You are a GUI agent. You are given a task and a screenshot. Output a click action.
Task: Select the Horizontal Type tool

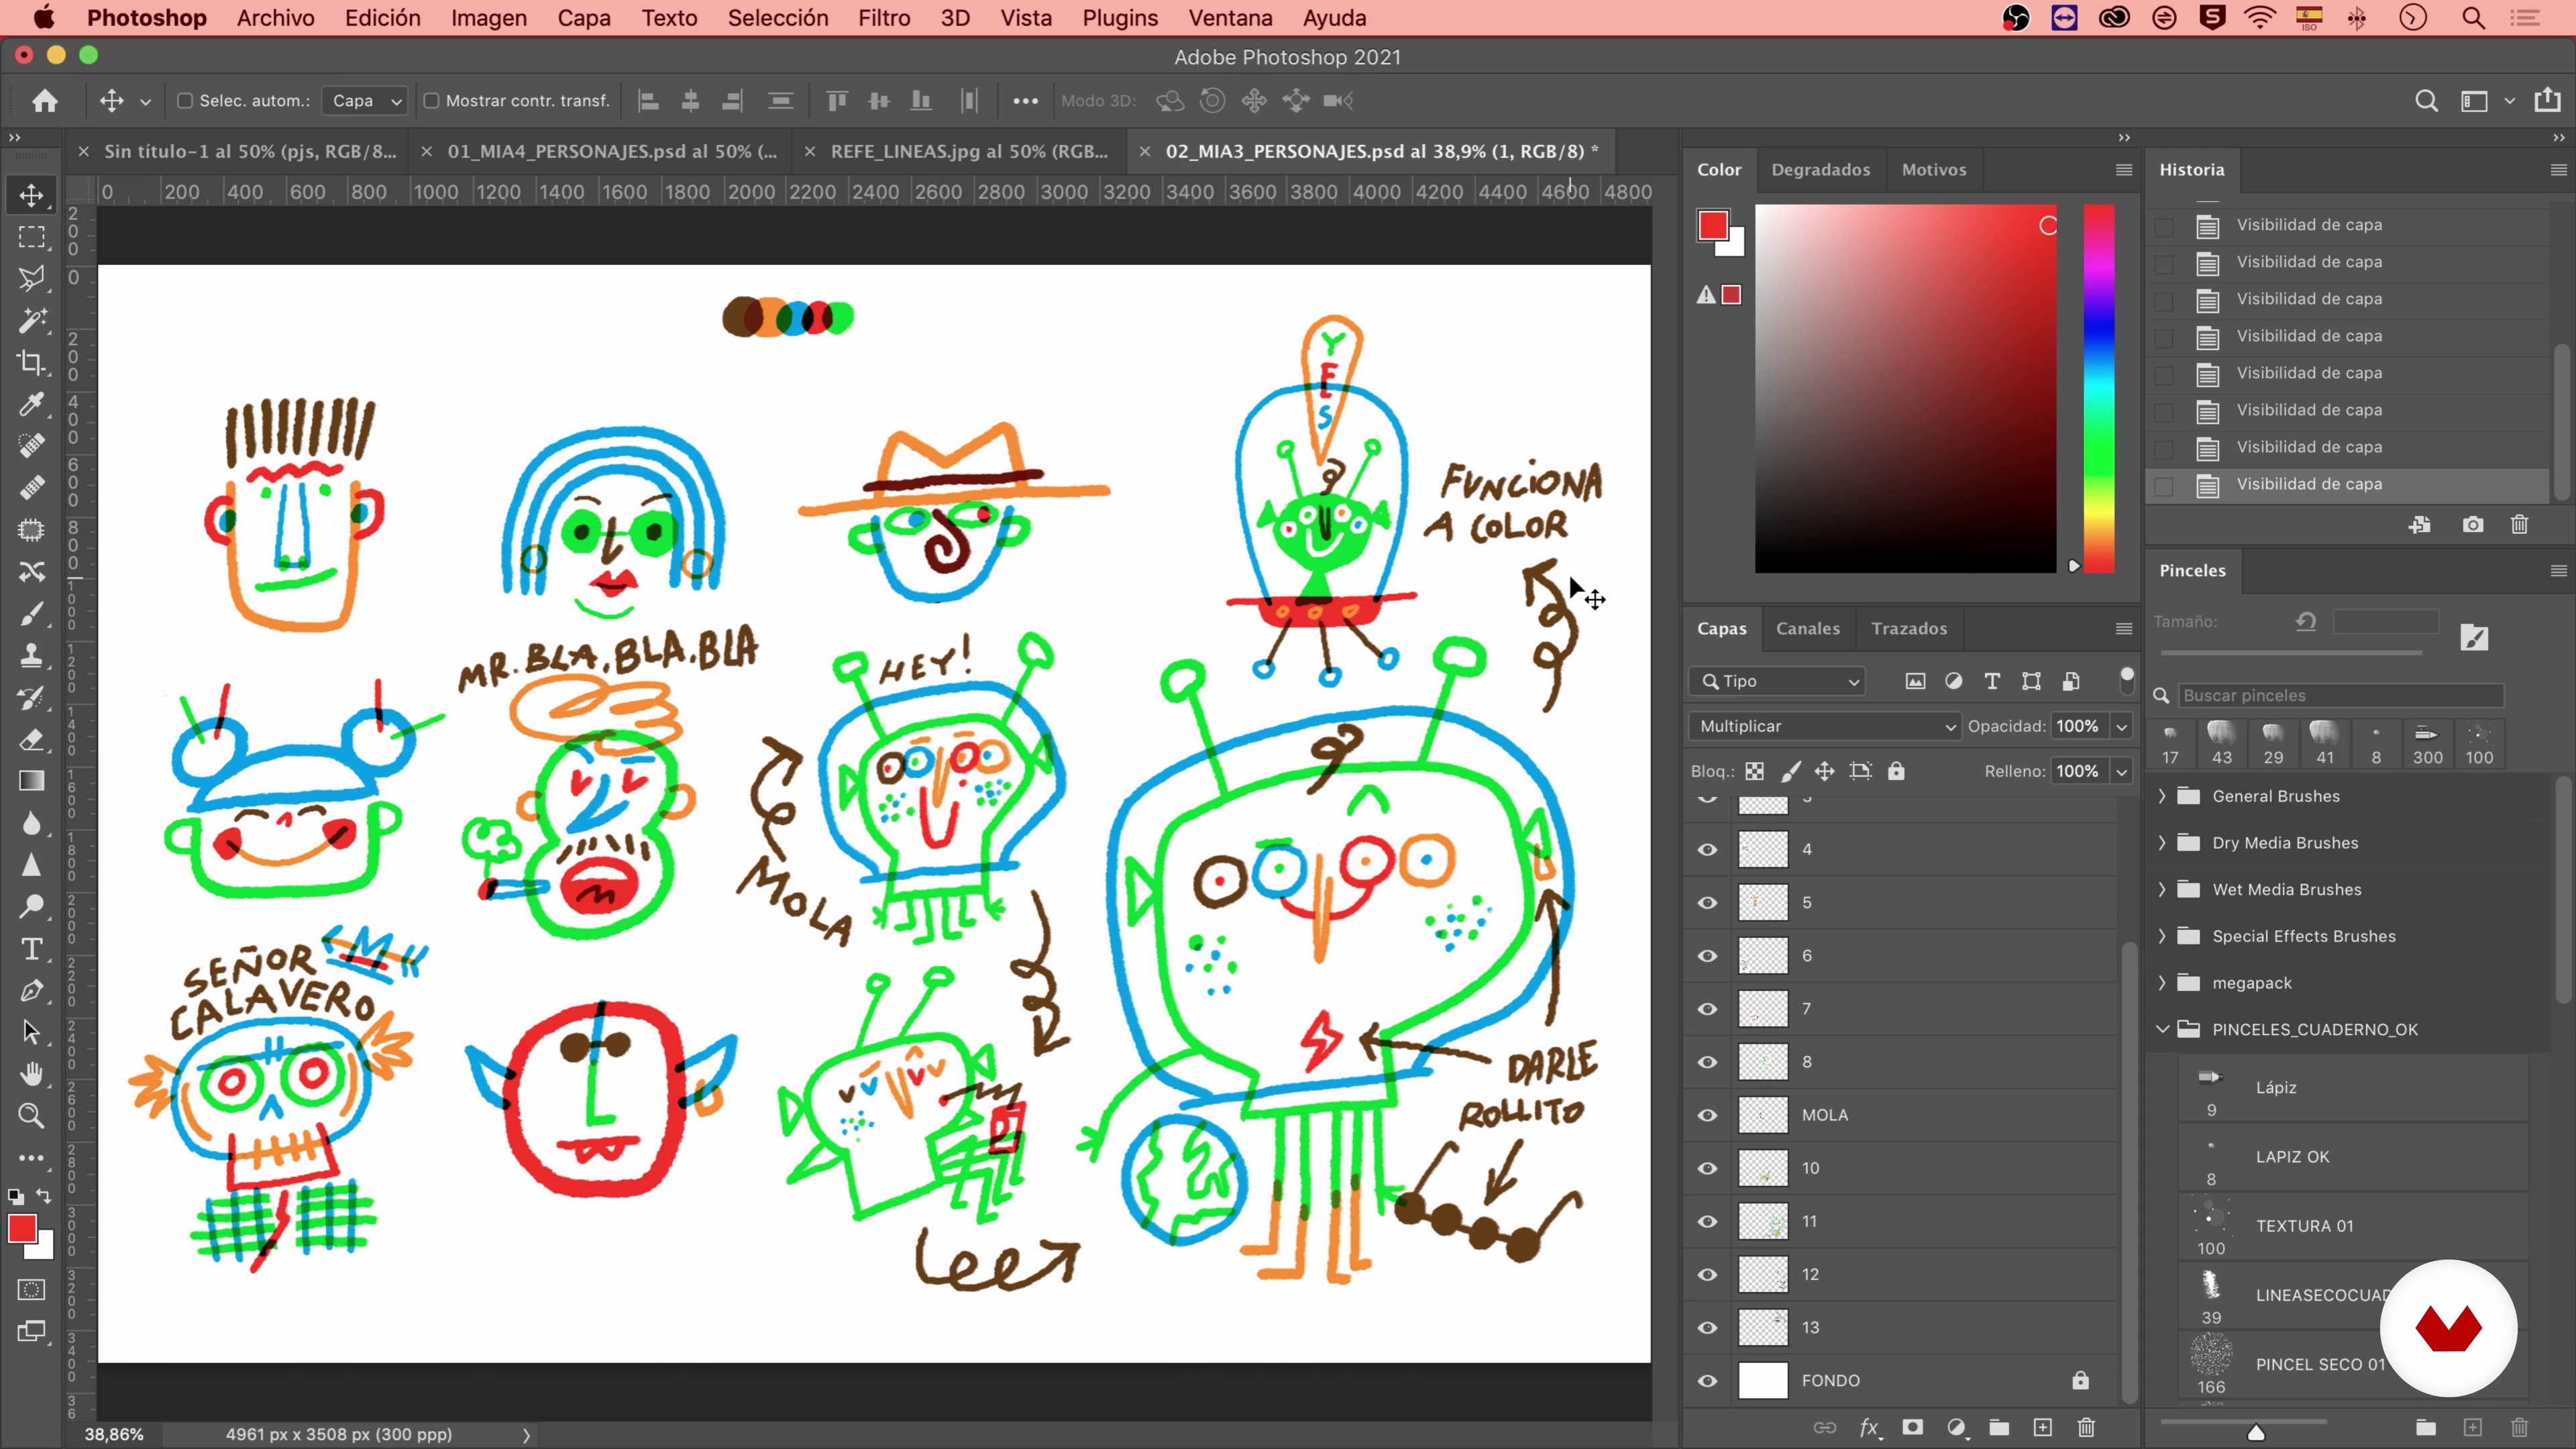(31, 948)
